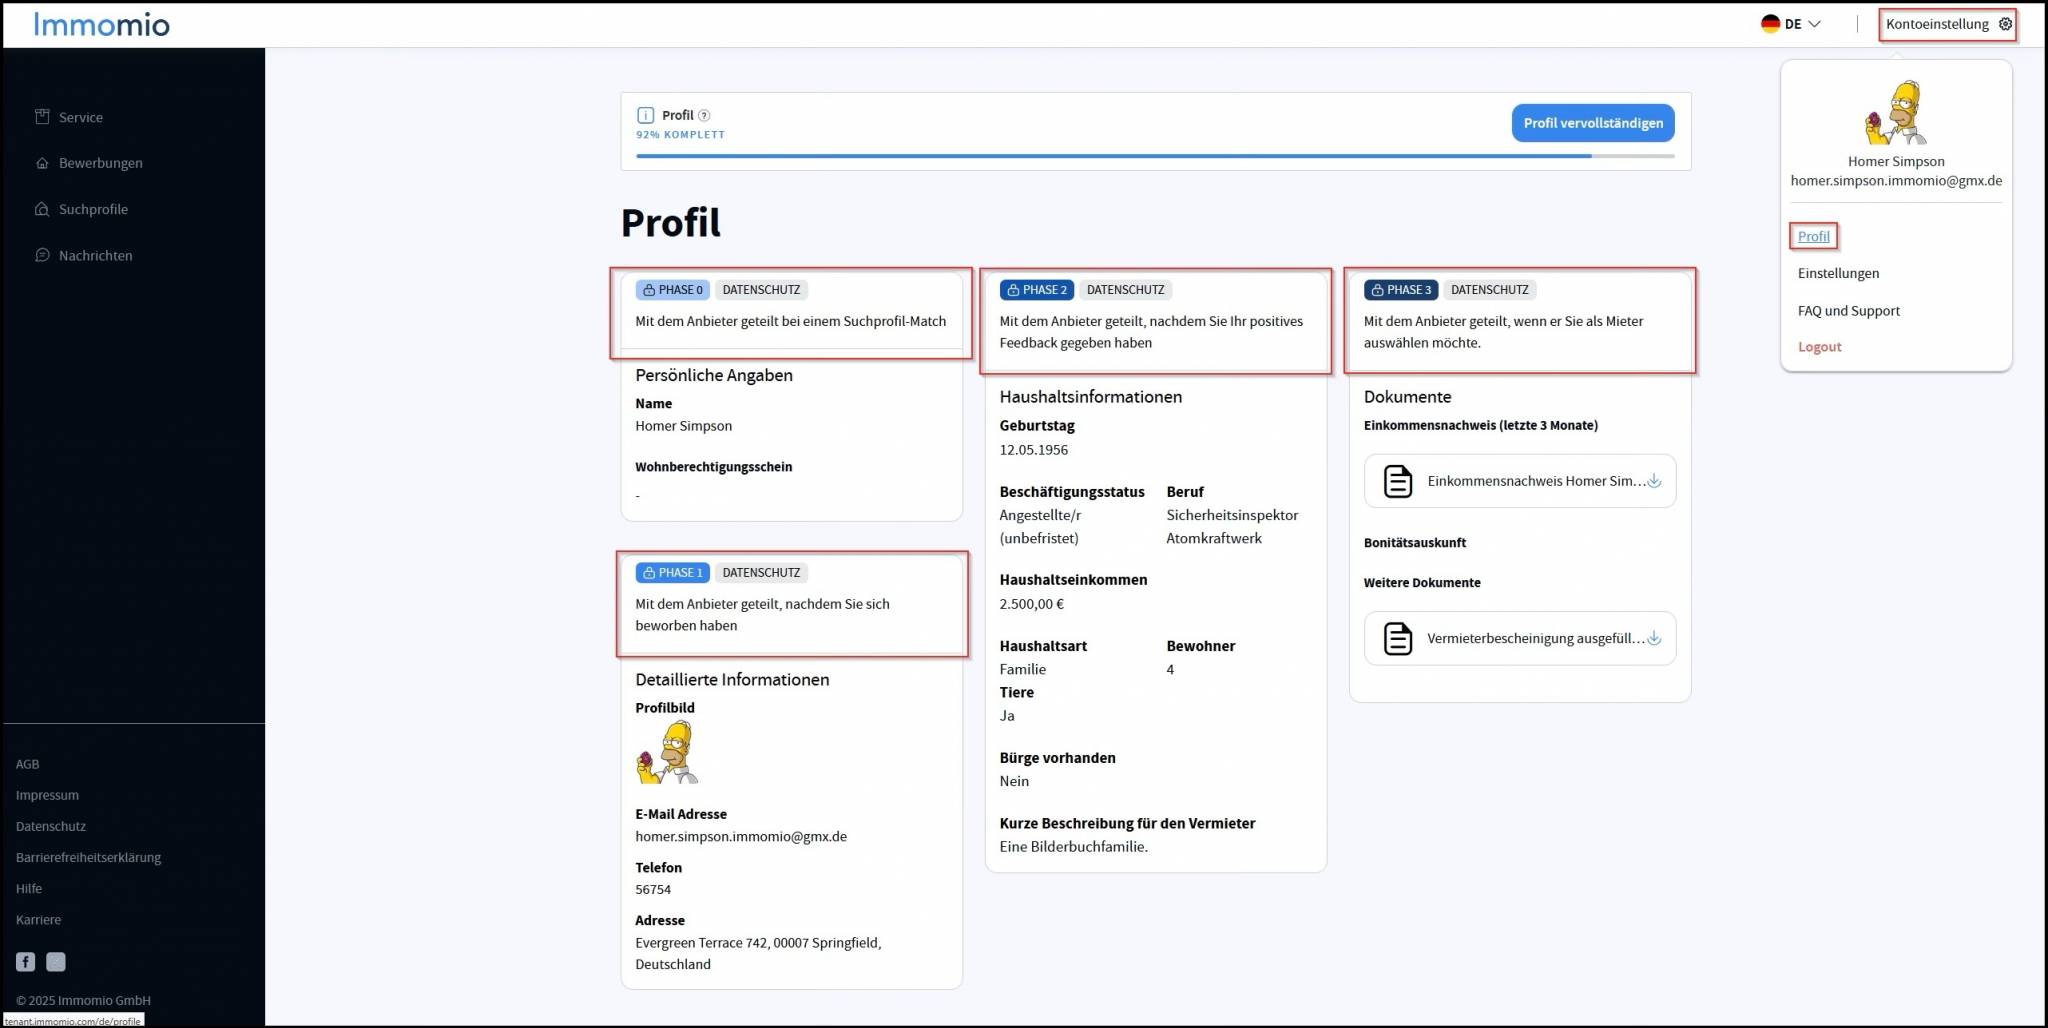Click the Nachrichten chat bubble icon

coord(42,255)
